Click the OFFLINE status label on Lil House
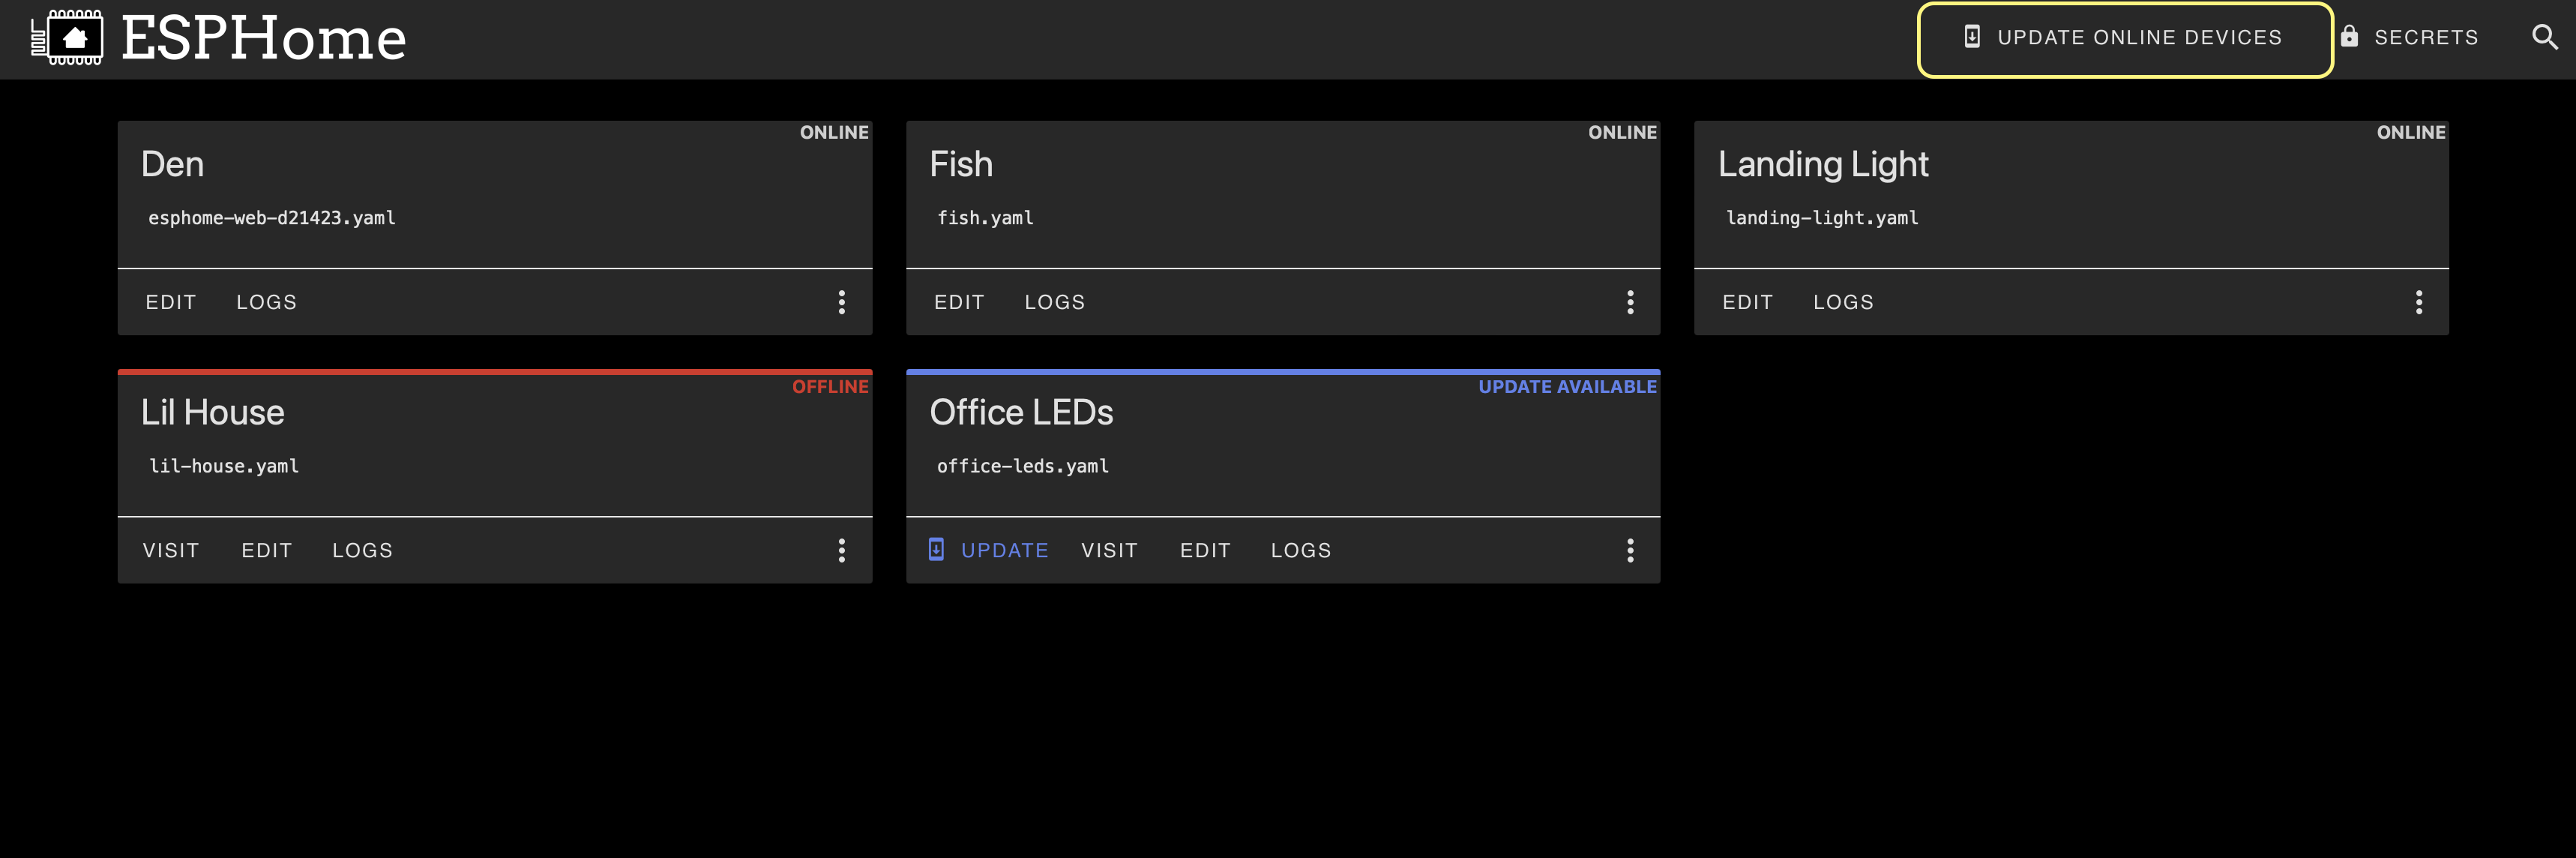Viewport: 2576px width, 858px height. (x=830, y=386)
